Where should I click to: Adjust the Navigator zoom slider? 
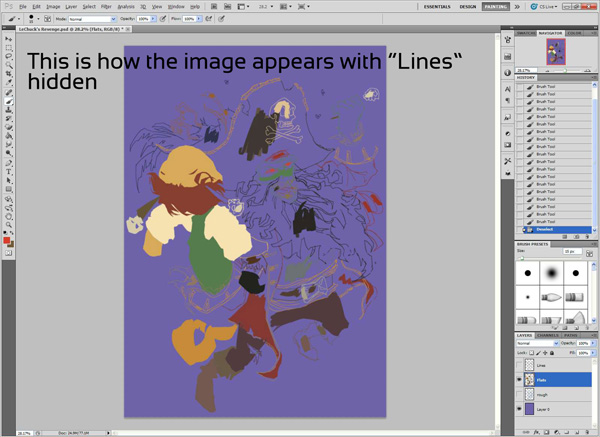click(x=567, y=70)
